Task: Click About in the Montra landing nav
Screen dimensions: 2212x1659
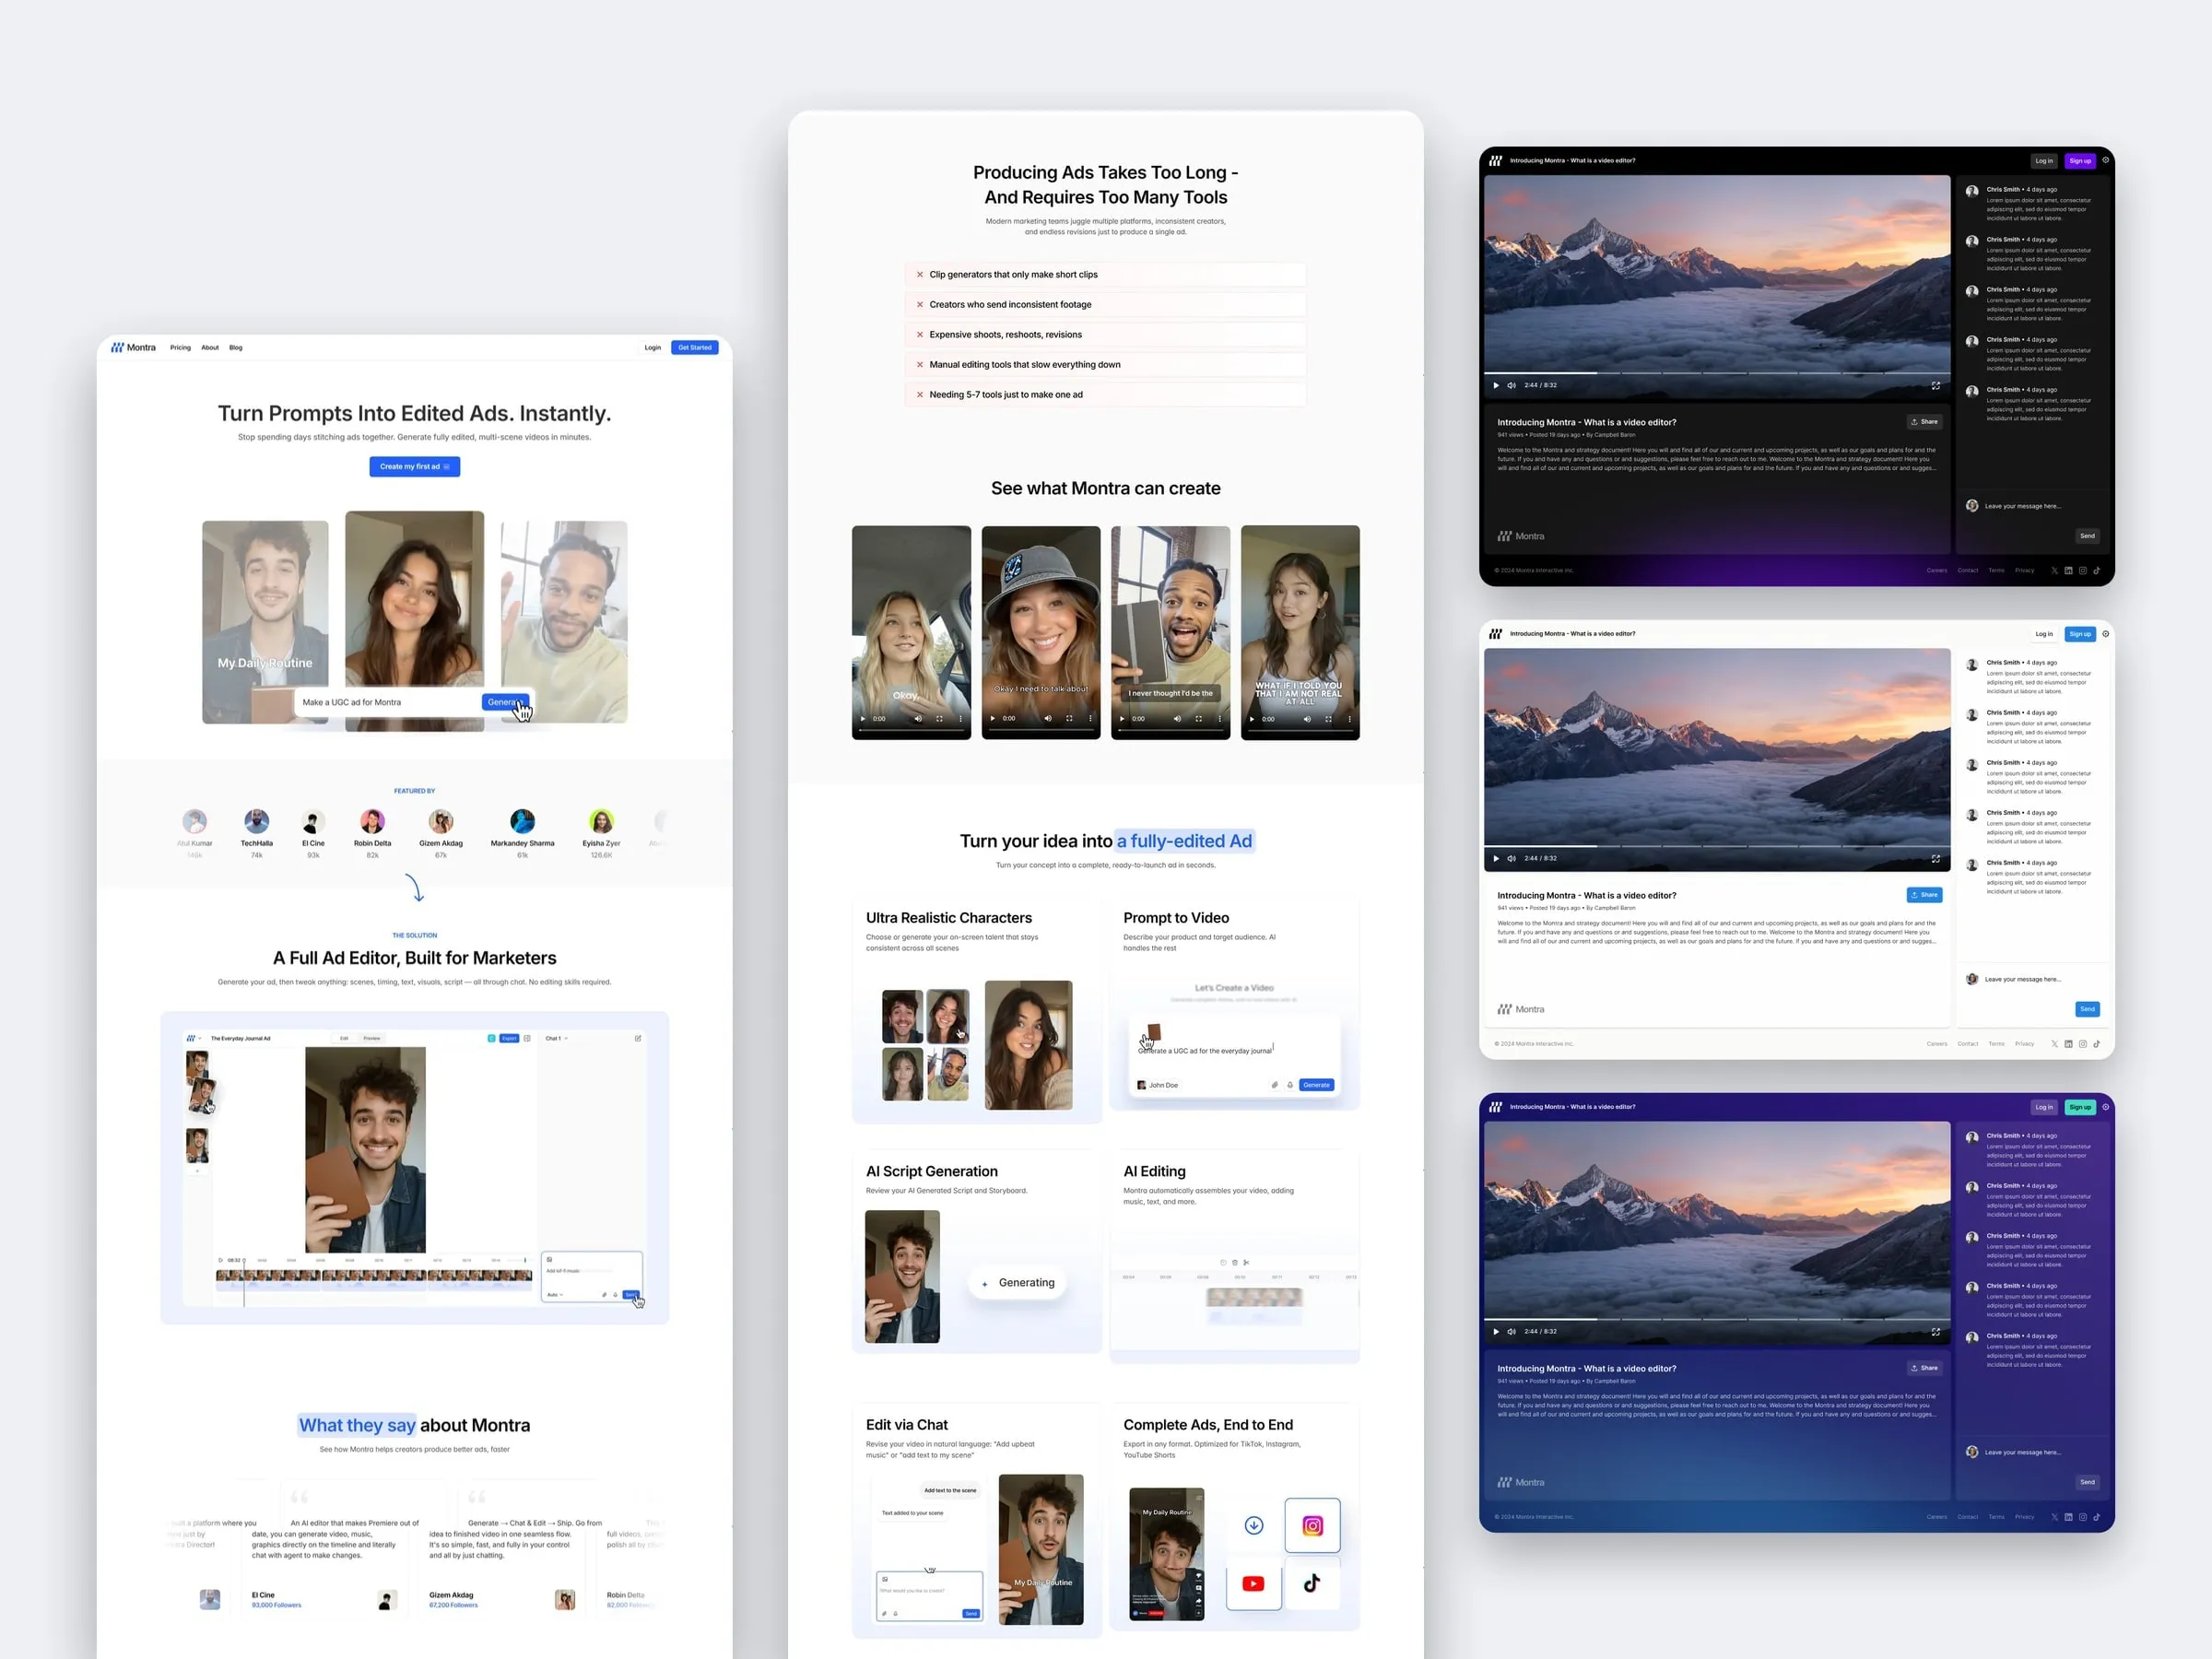Action: pyautogui.click(x=210, y=348)
